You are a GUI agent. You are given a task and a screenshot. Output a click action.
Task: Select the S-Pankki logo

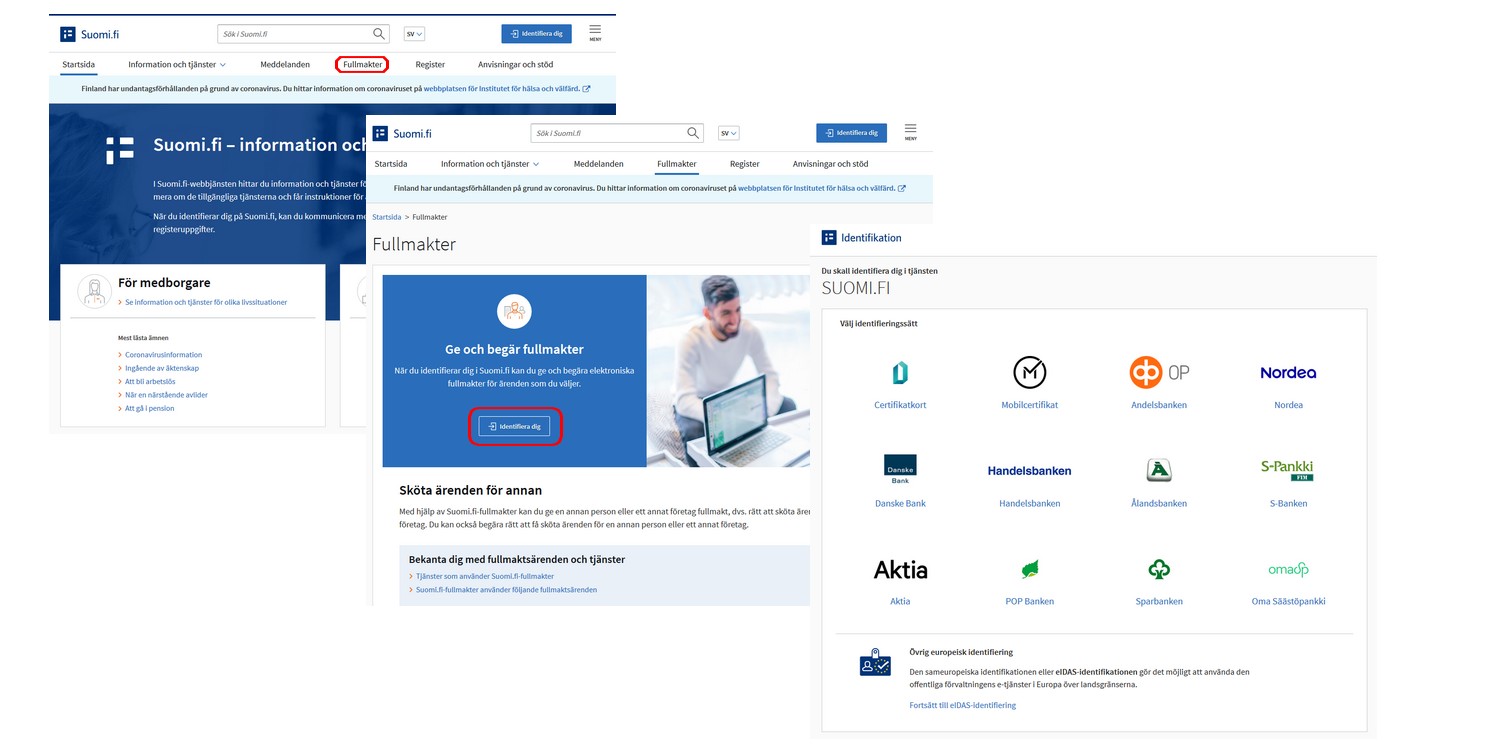(1288, 470)
